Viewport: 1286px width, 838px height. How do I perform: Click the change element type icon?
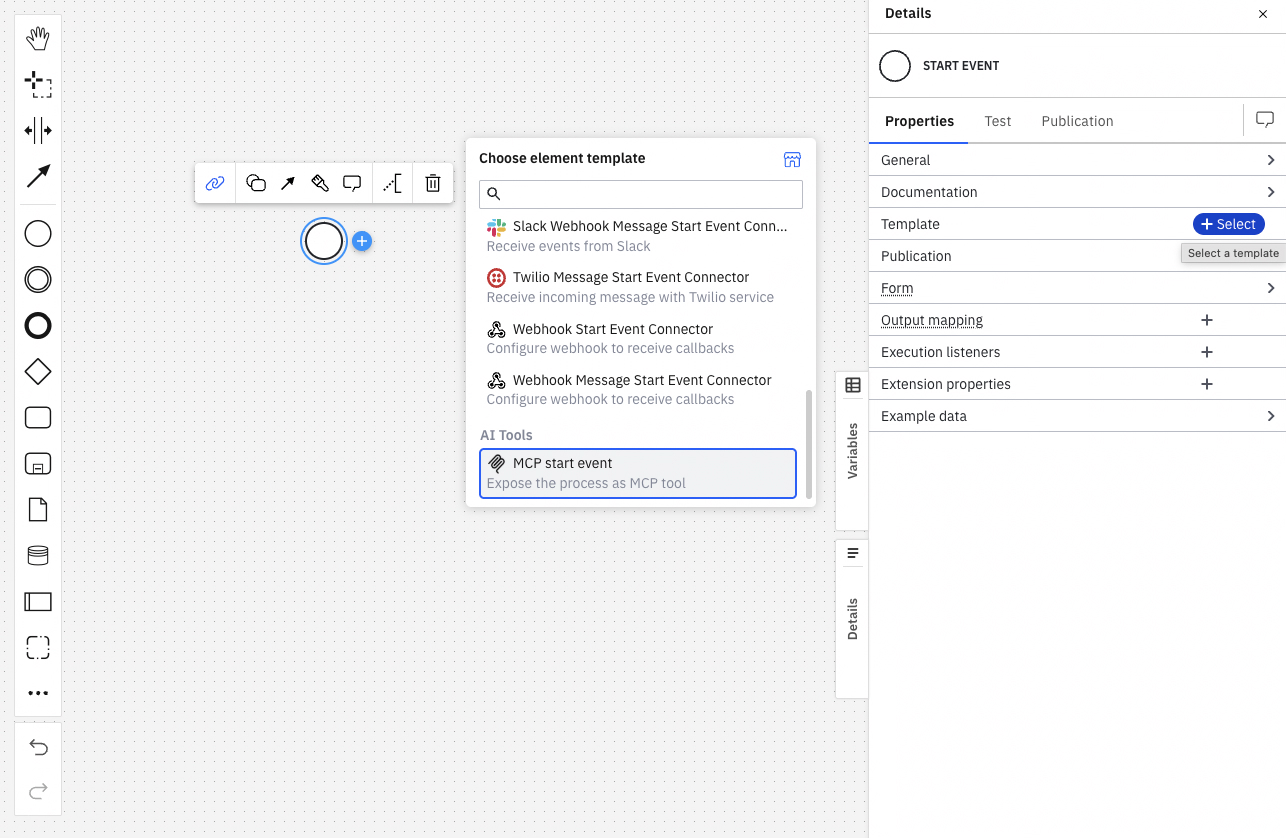256,183
